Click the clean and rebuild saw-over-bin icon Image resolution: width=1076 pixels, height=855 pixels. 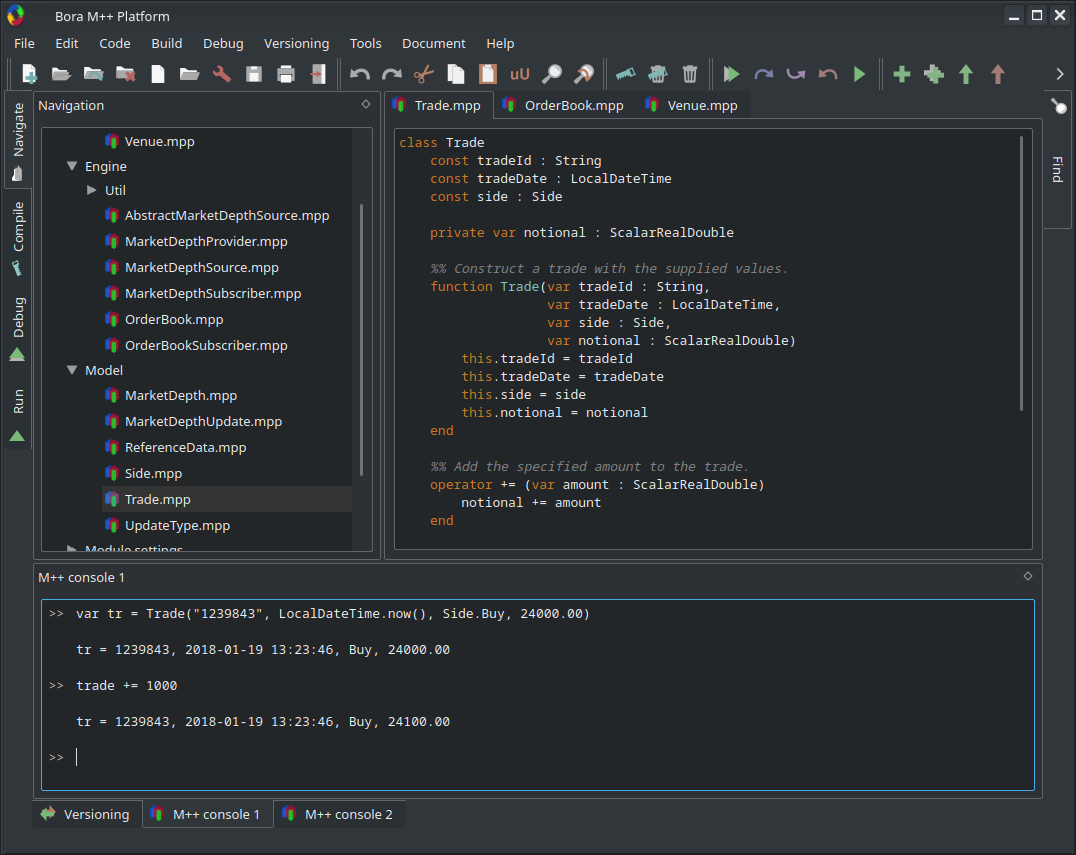pyautogui.click(x=657, y=74)
